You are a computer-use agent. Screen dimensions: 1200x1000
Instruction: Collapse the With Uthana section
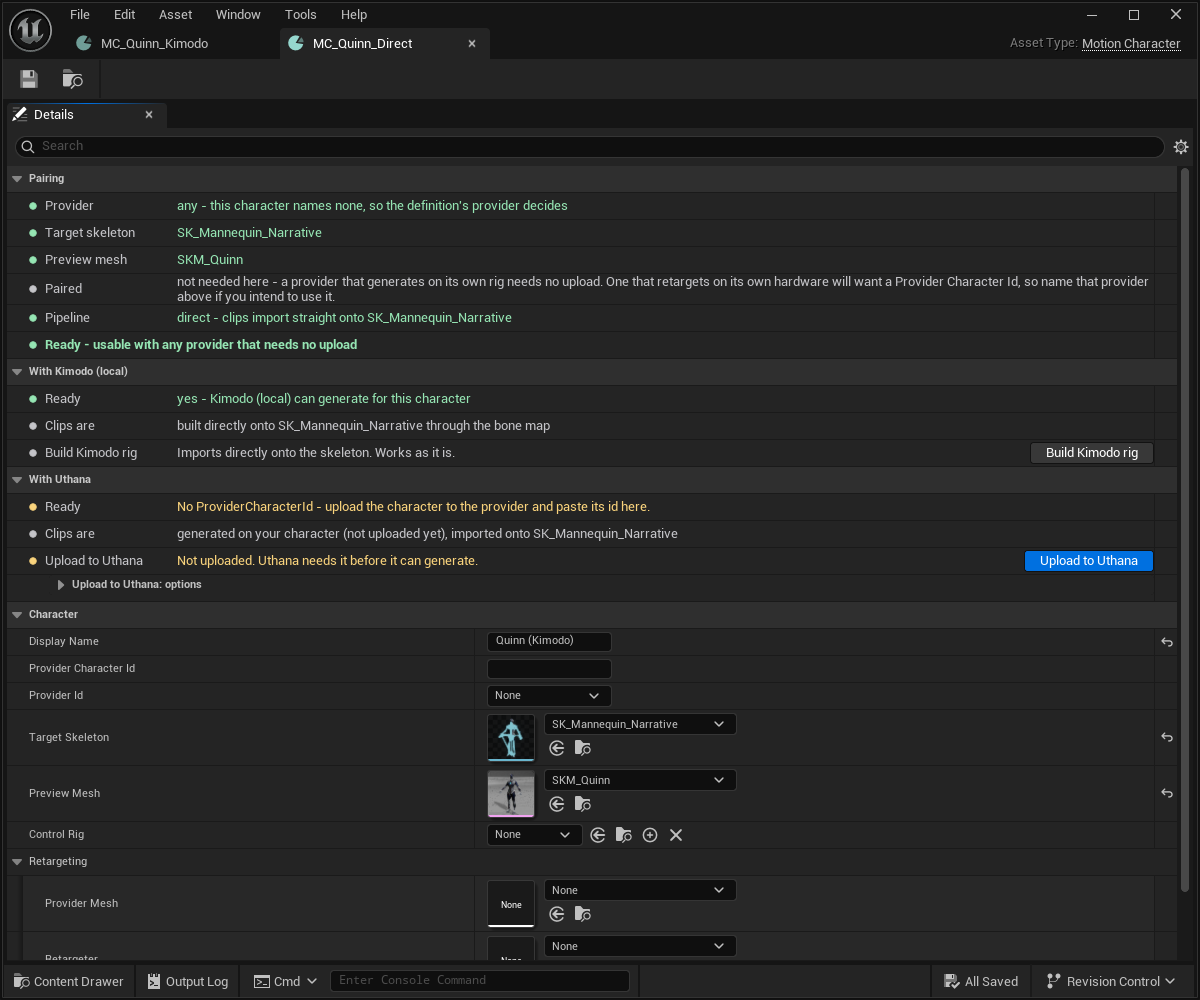click(17, 480)
